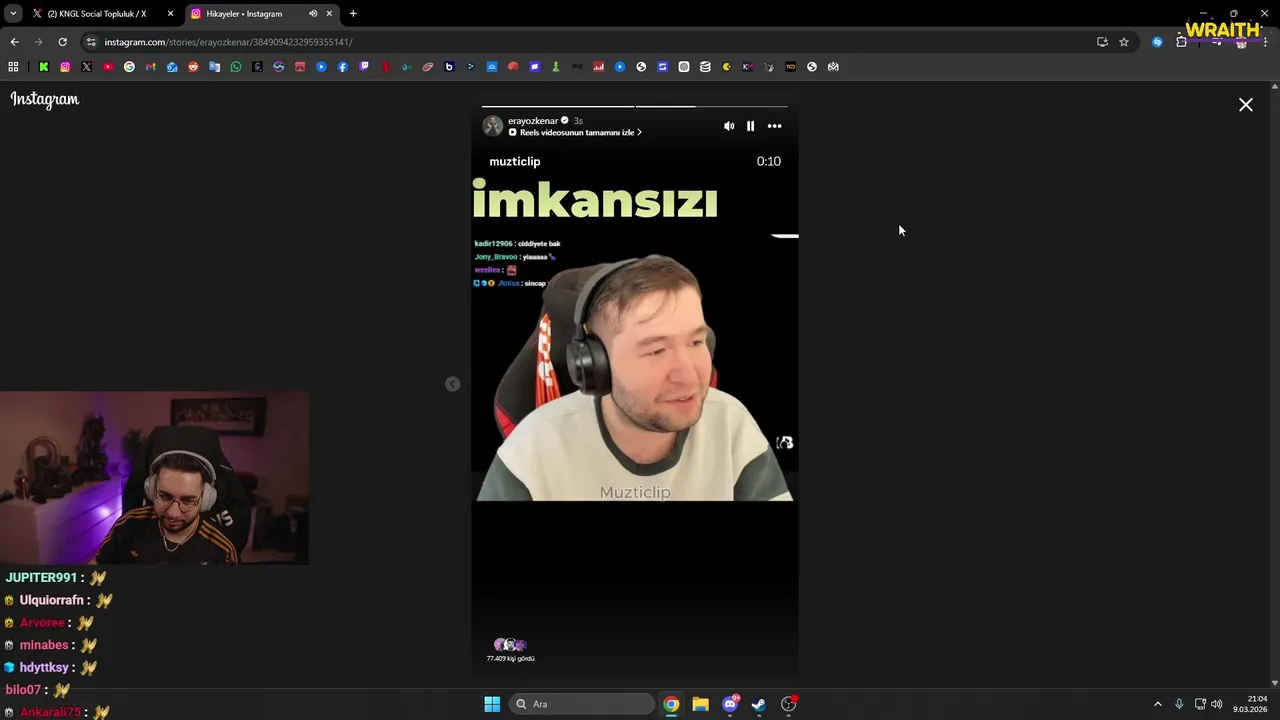
Task: Open Discord from the taskbar
Action: pyautogui.click(x=730, y=704)
